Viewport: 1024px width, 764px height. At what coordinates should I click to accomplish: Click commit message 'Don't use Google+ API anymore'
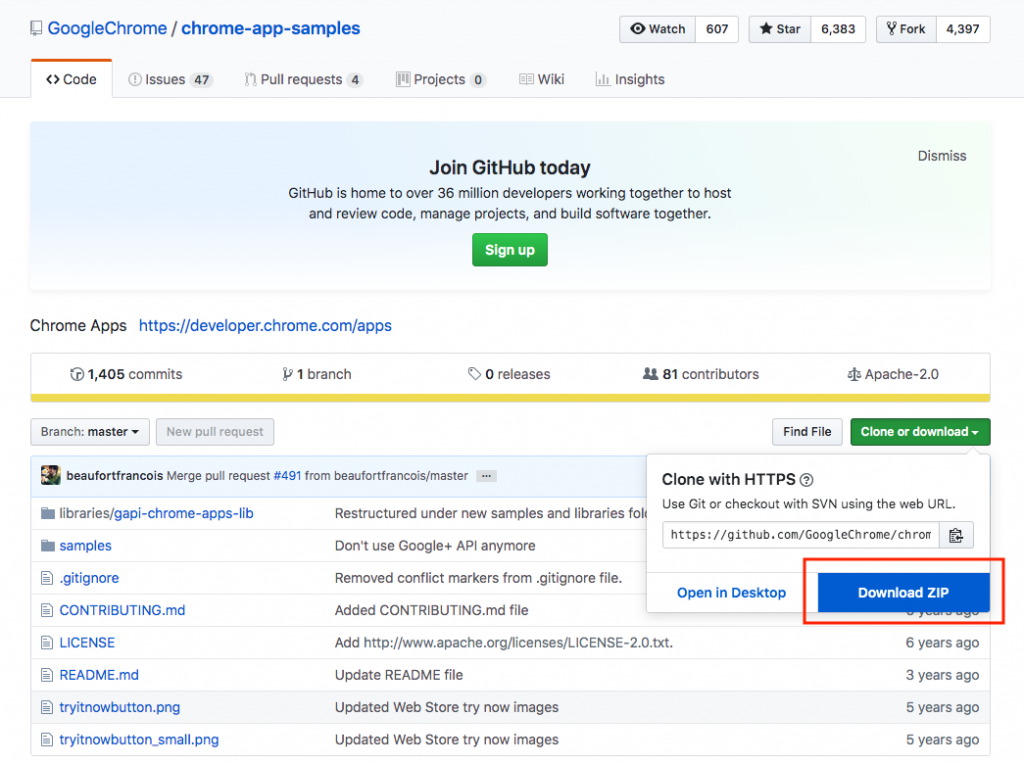coord(435,545)
